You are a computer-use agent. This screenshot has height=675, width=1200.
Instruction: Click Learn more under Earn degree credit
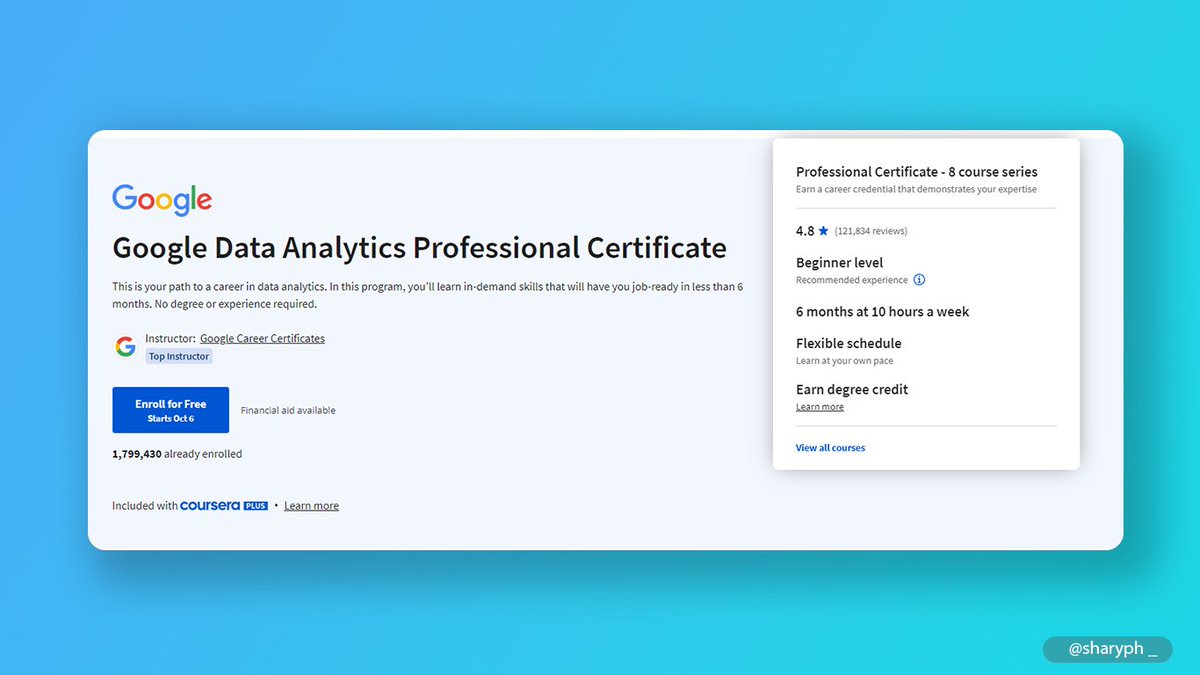click(819, 406)
